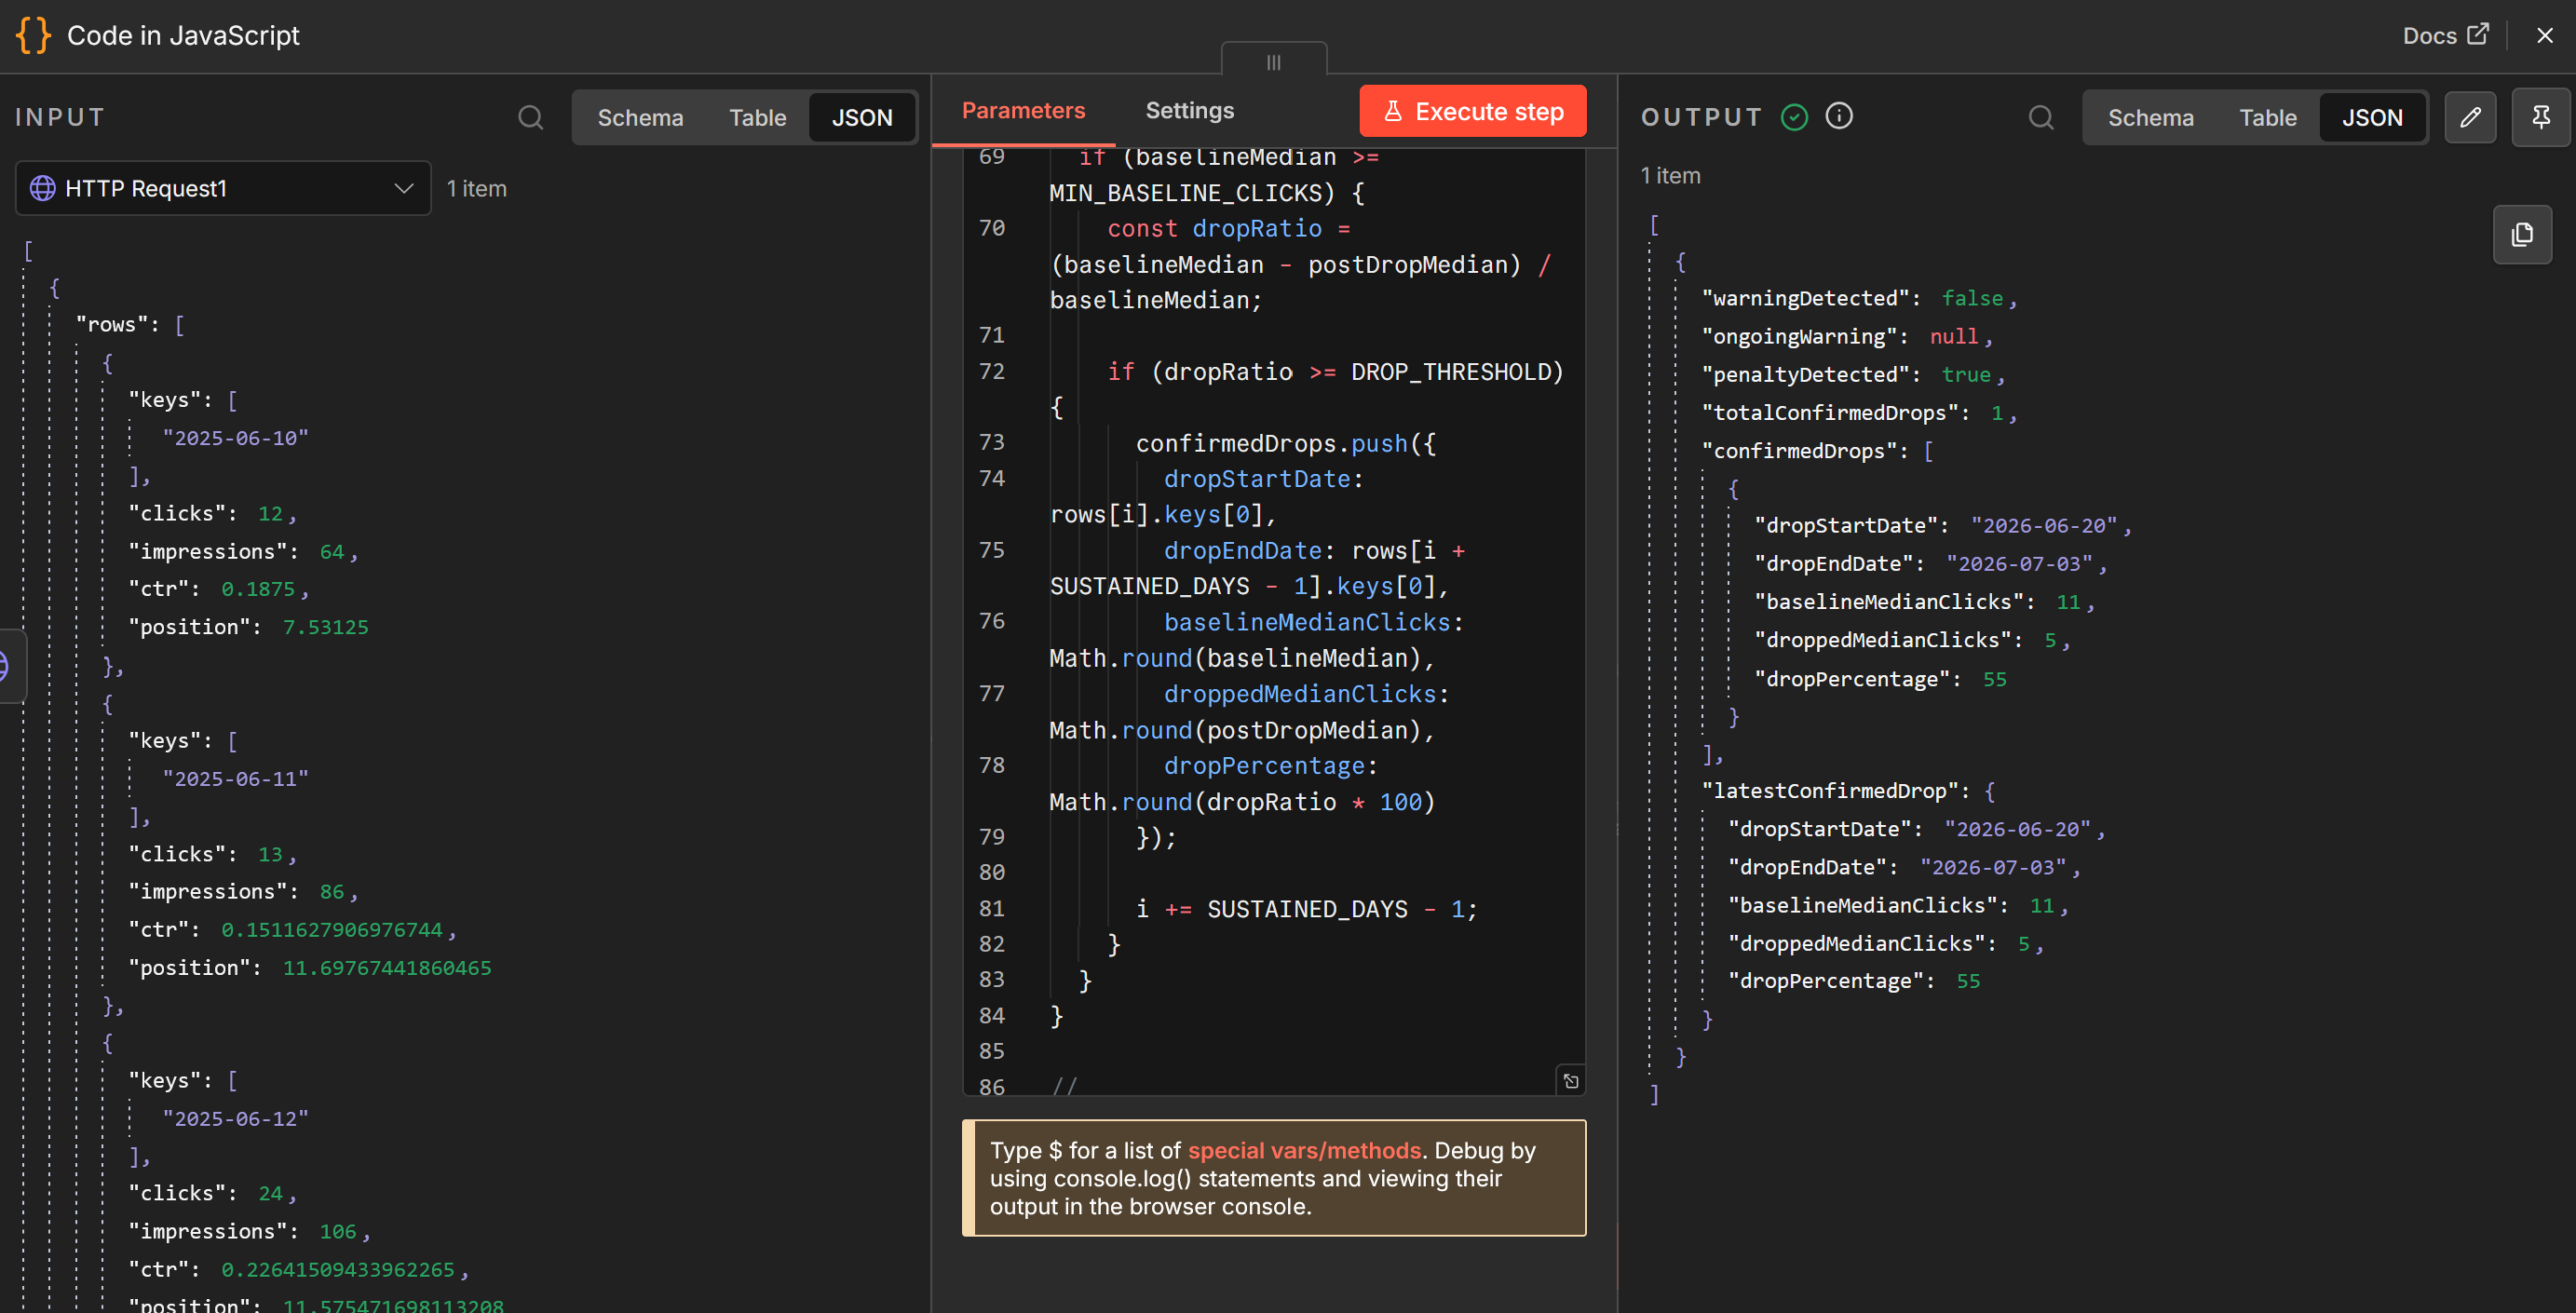Image resolution: width=2576 pixels, height=1313 pixels.
Task: Switch input view to Table
Action: pyautogui.click(x=757, y=117)
